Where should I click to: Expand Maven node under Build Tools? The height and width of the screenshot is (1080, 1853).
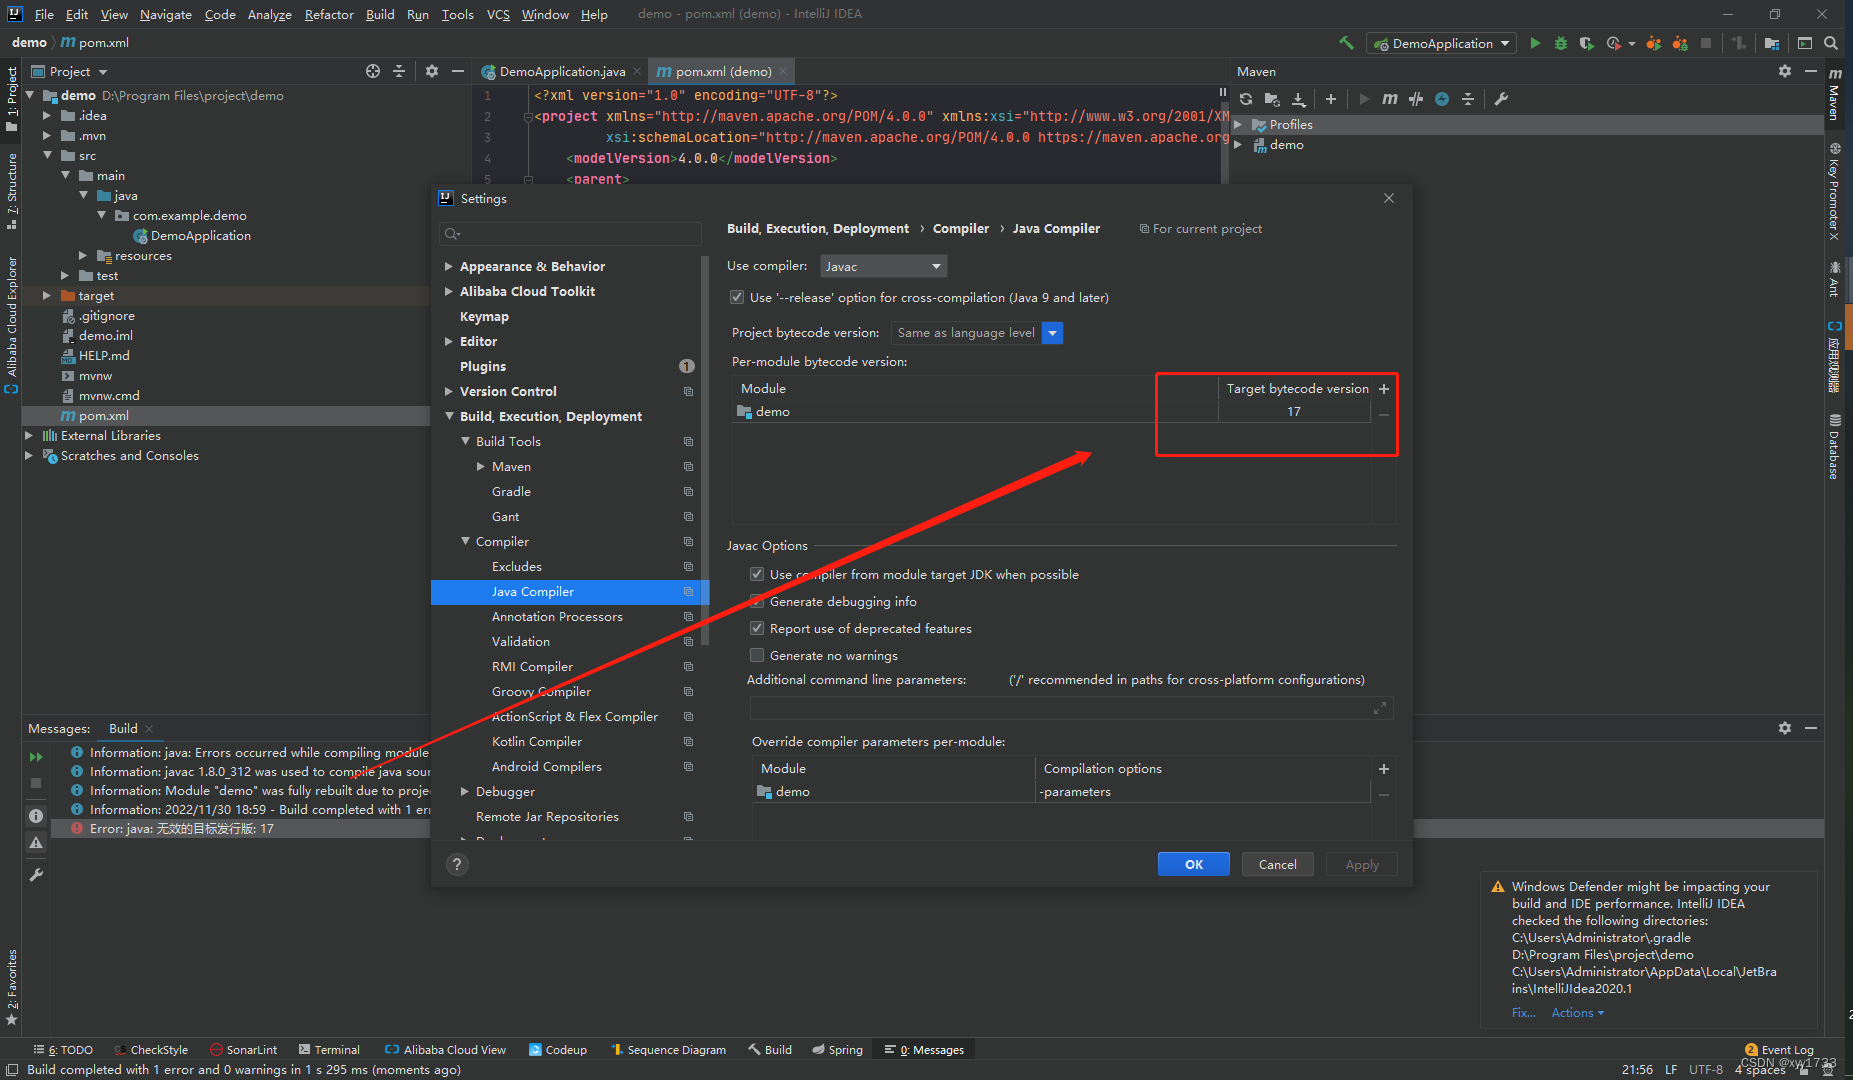pos(481,466)
